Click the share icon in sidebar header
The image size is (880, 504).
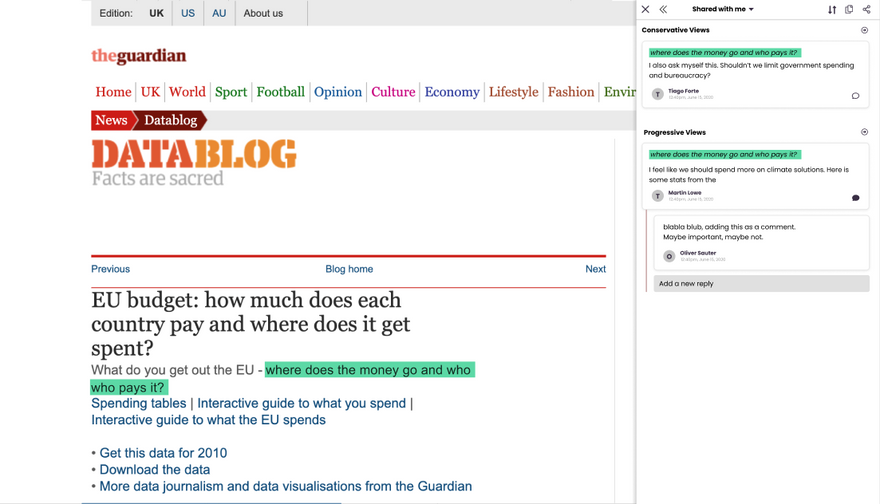click(x=867, y=10)
